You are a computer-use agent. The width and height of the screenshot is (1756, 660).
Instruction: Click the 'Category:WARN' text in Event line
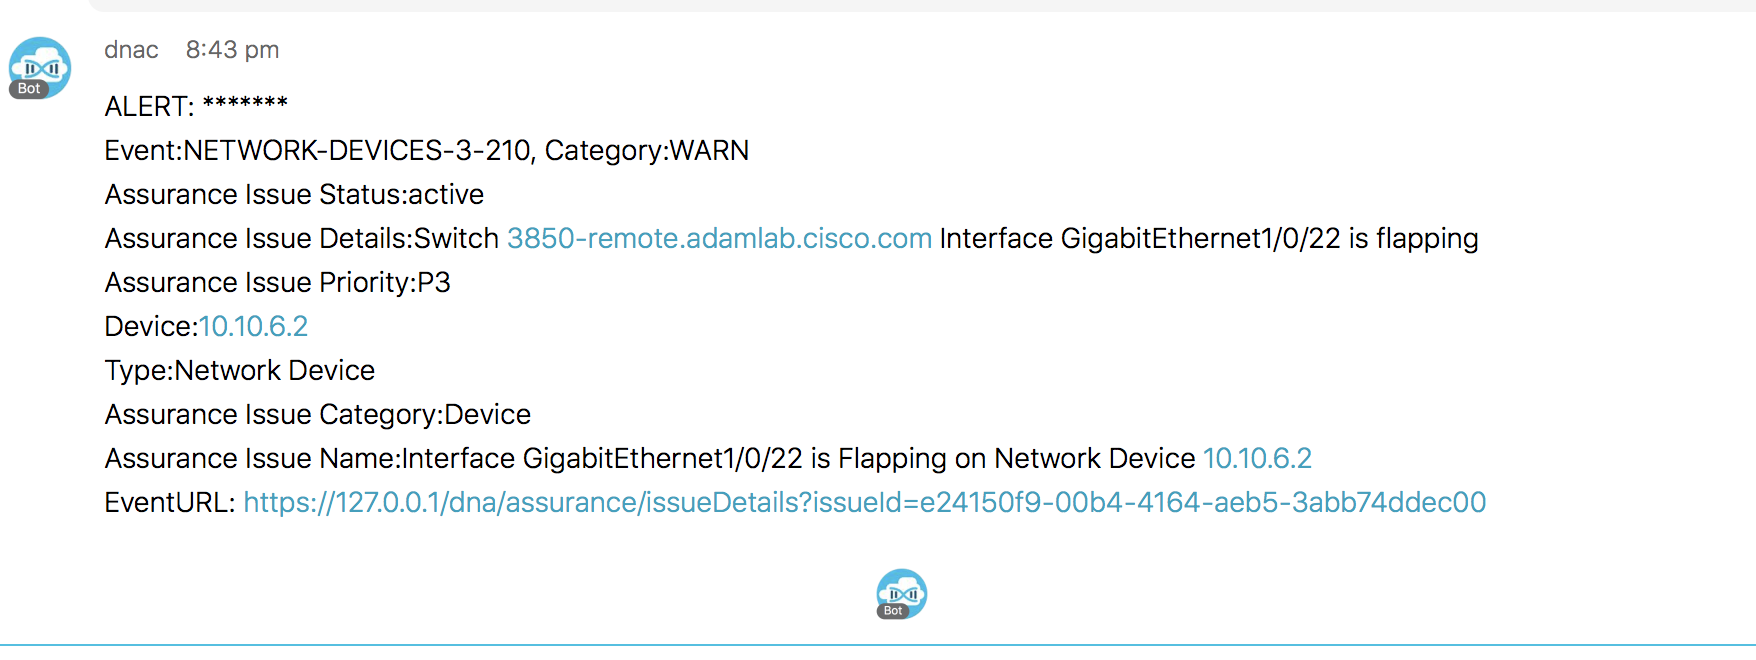[x=647, y=151]
